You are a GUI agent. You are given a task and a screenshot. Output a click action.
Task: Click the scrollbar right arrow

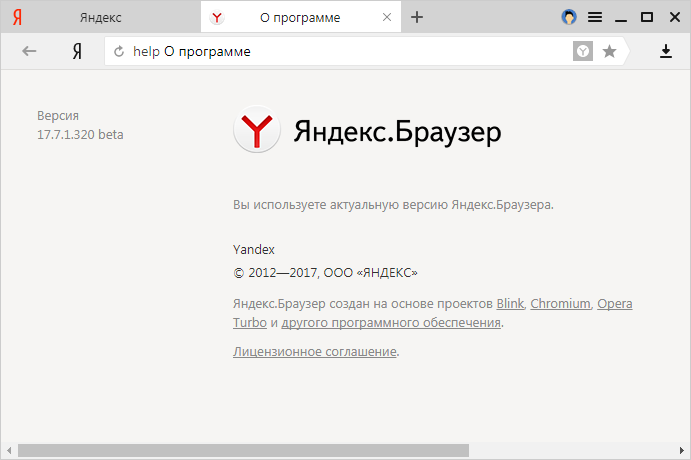(x=682, y=451)
